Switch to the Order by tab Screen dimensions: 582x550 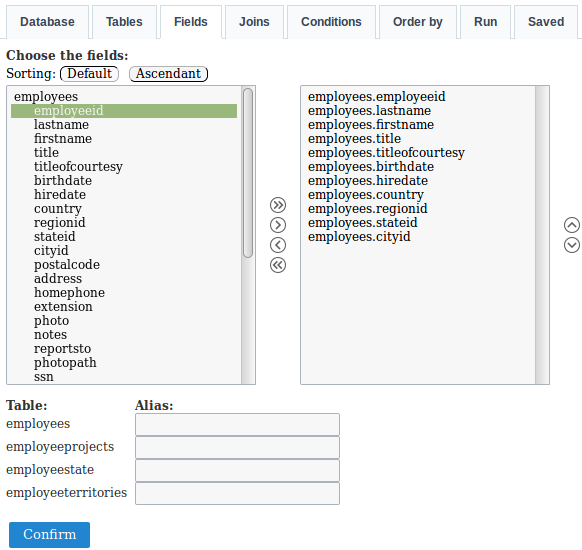418,22
